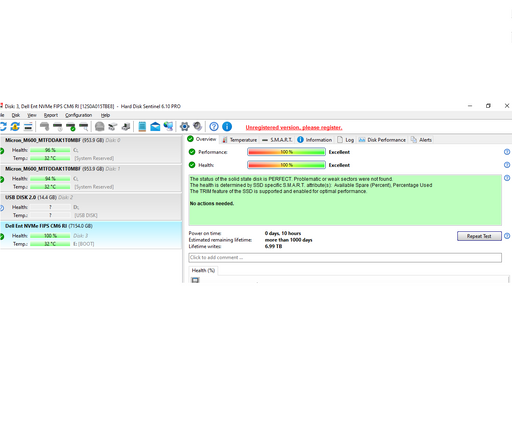
Task: Open the email report envelope icon
Action: pyautogui.click(x=155, y=127)
